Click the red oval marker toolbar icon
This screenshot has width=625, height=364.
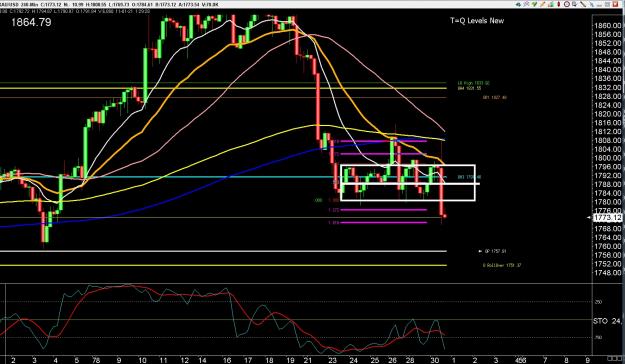[558, 4]
